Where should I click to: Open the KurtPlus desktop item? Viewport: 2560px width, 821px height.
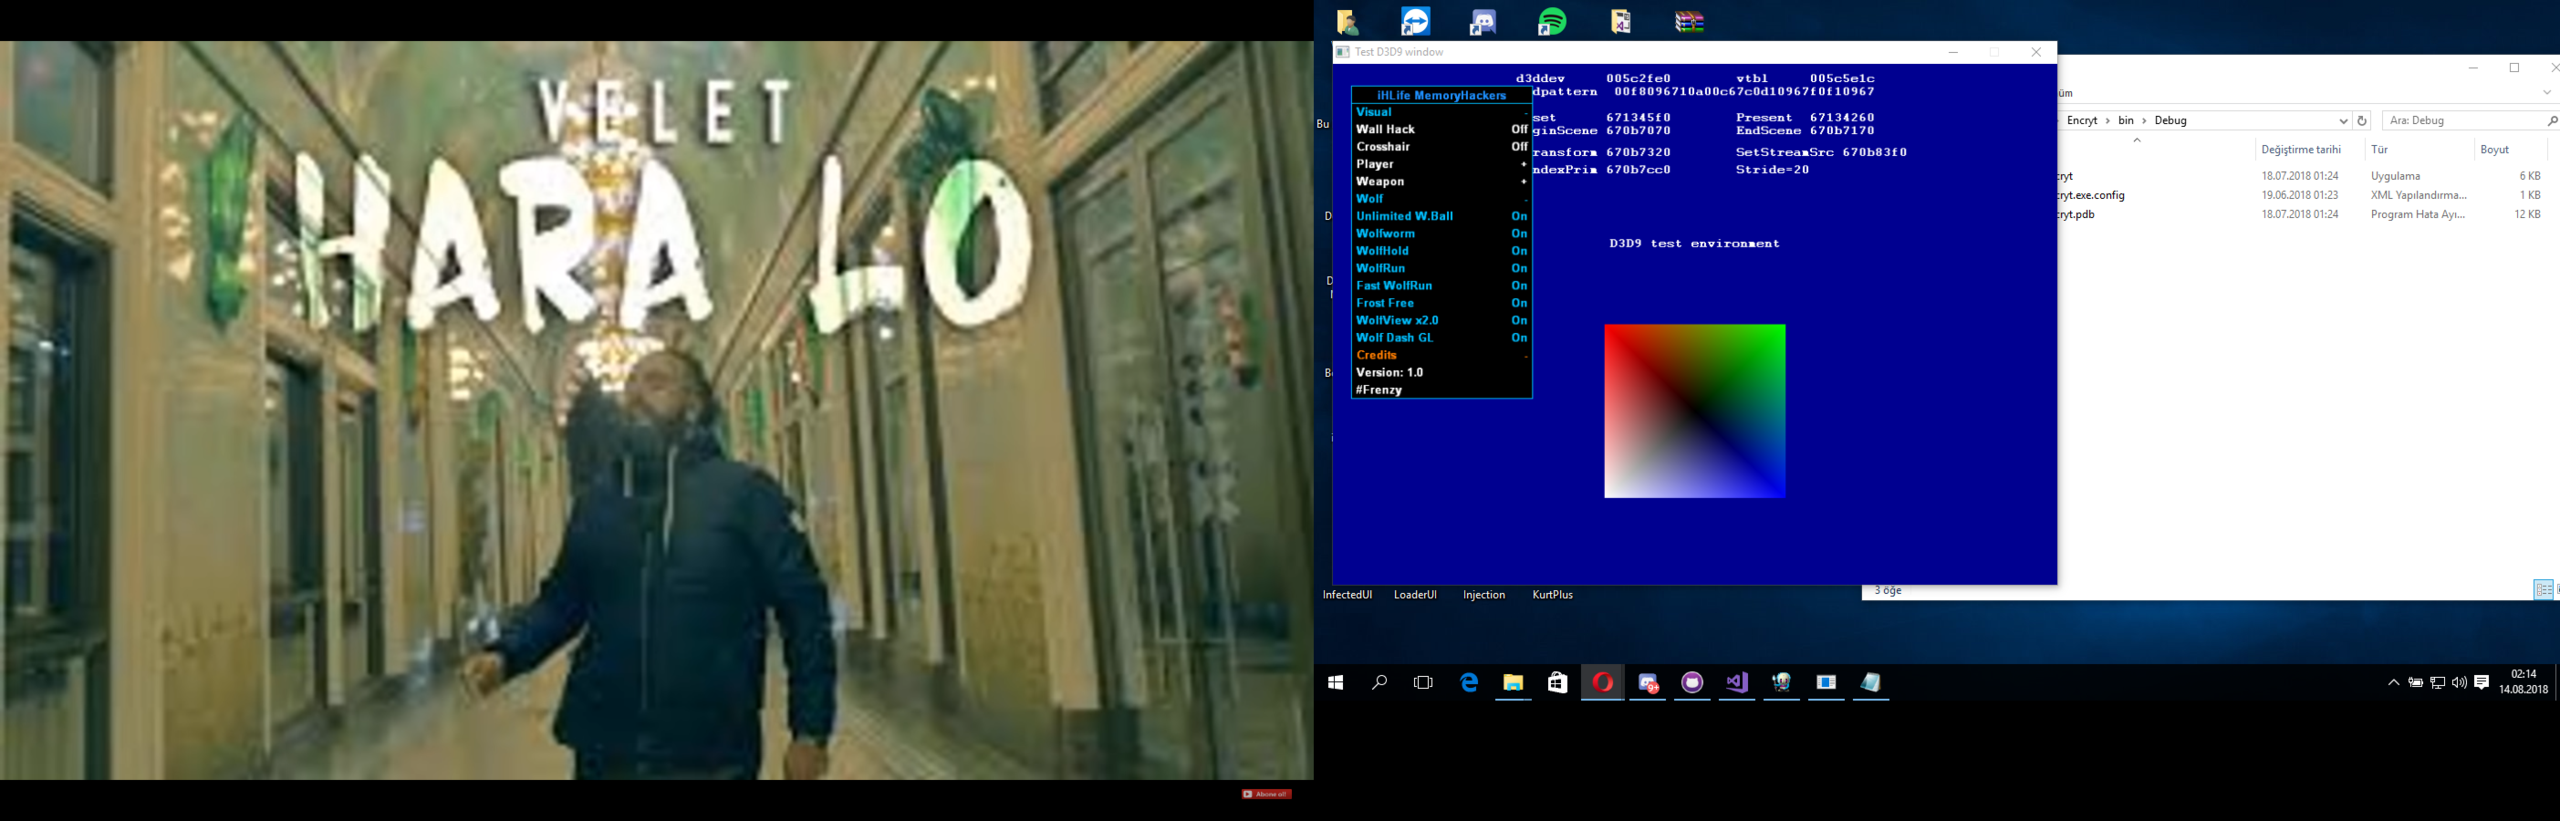1552,595
